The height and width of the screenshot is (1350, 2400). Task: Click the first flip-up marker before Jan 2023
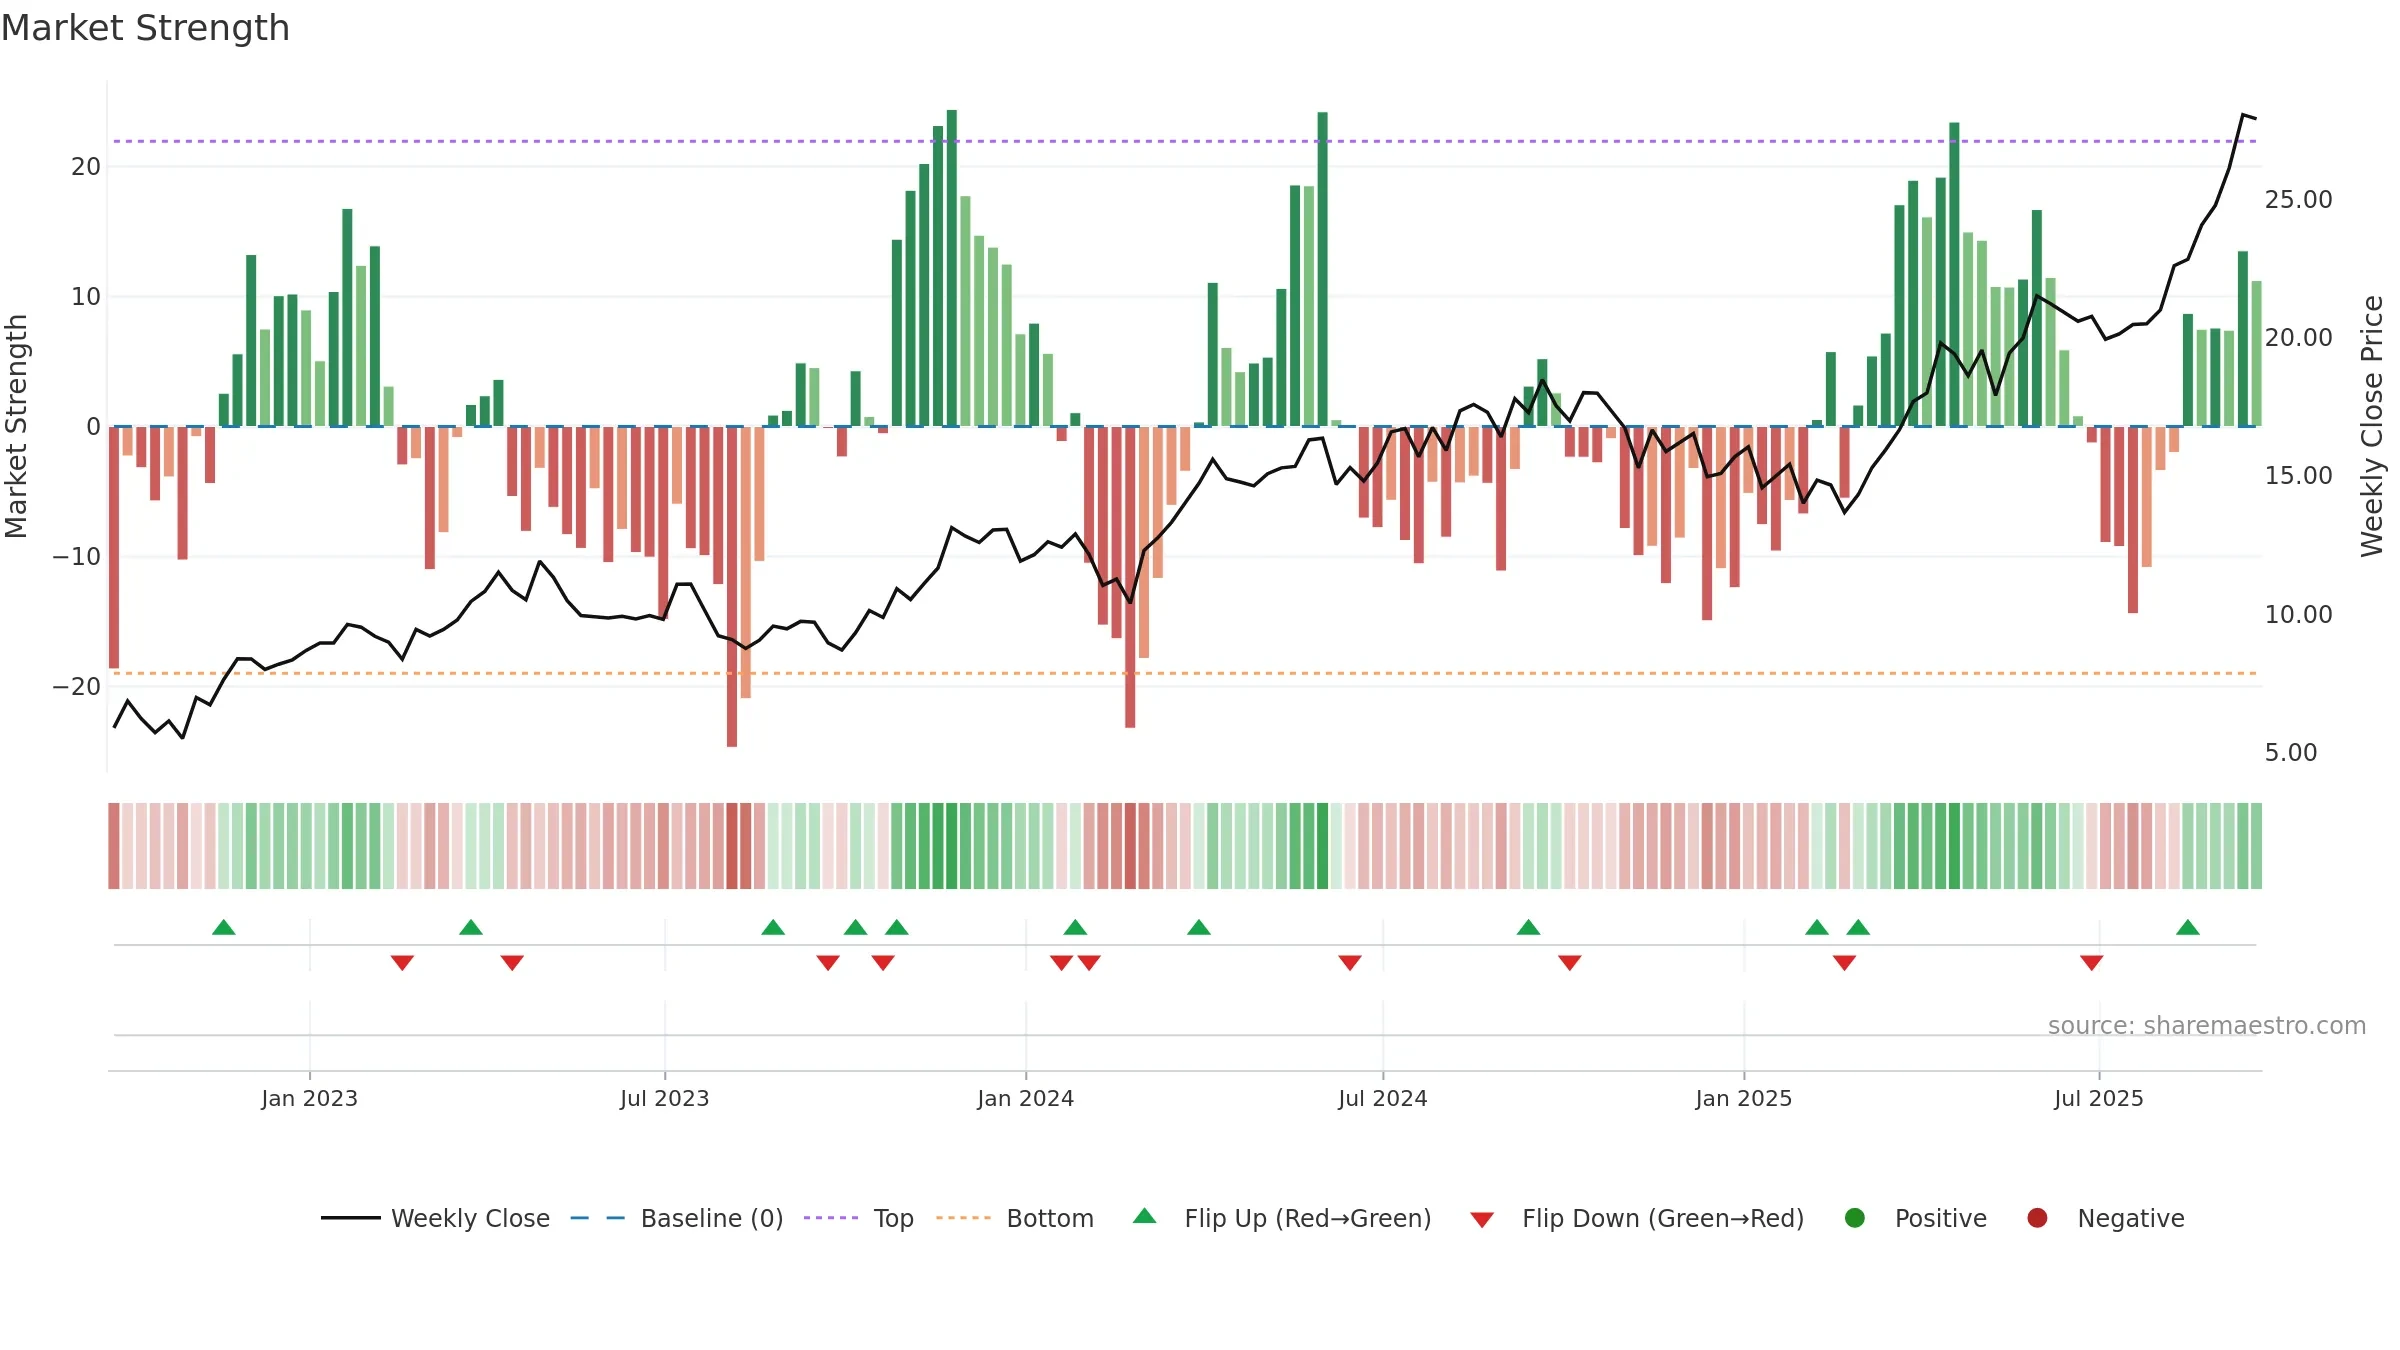[x=224, y=927]
